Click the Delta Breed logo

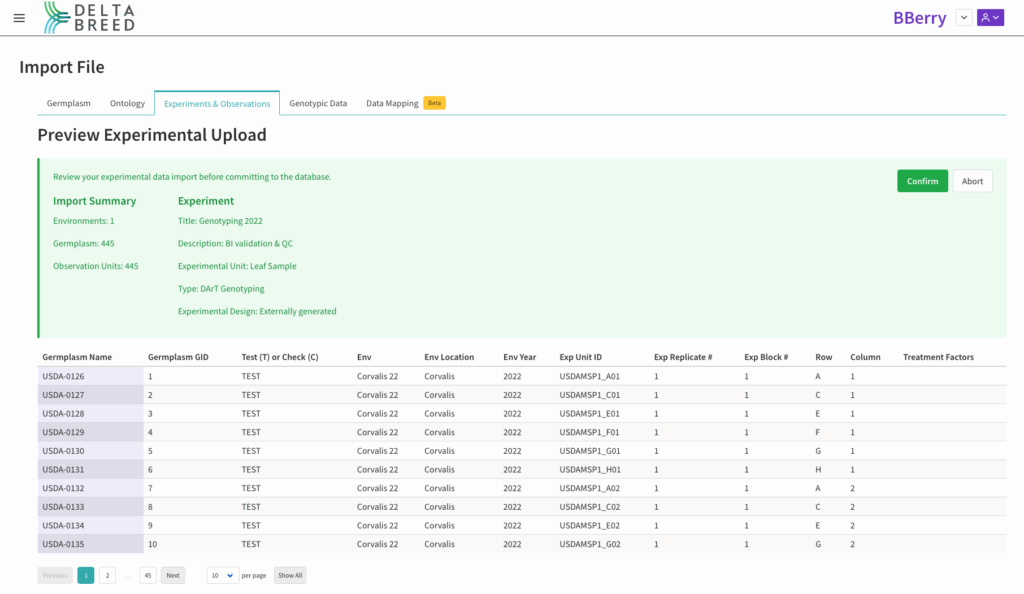point(89,17)
